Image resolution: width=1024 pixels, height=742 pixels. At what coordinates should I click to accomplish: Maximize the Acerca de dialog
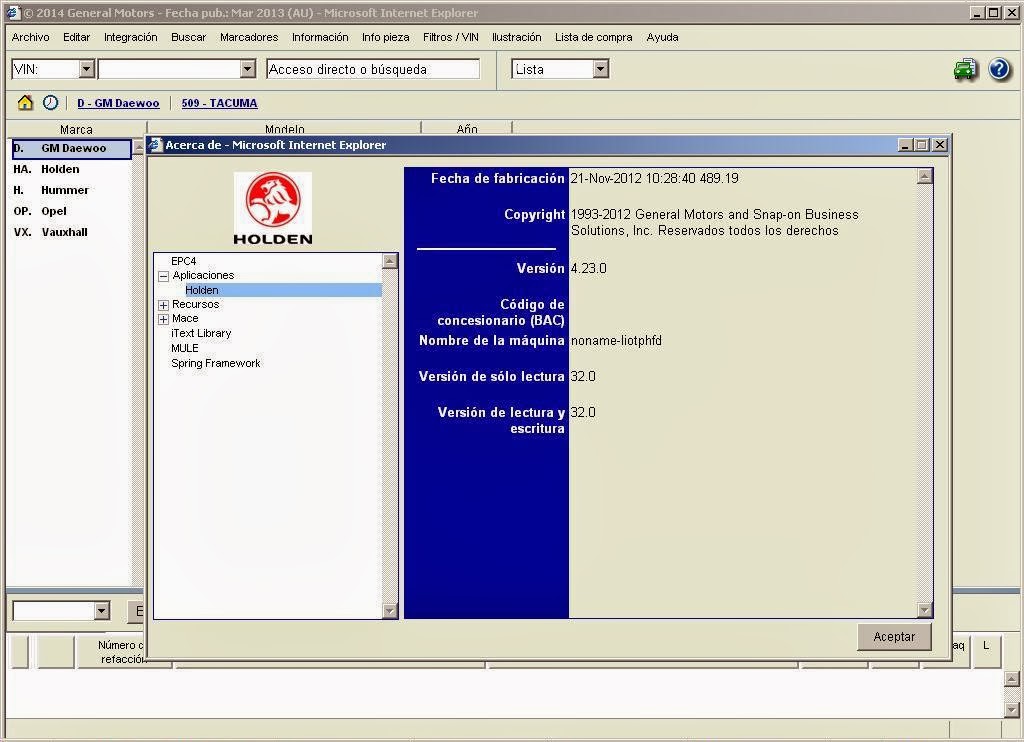[x=921, y=144]
